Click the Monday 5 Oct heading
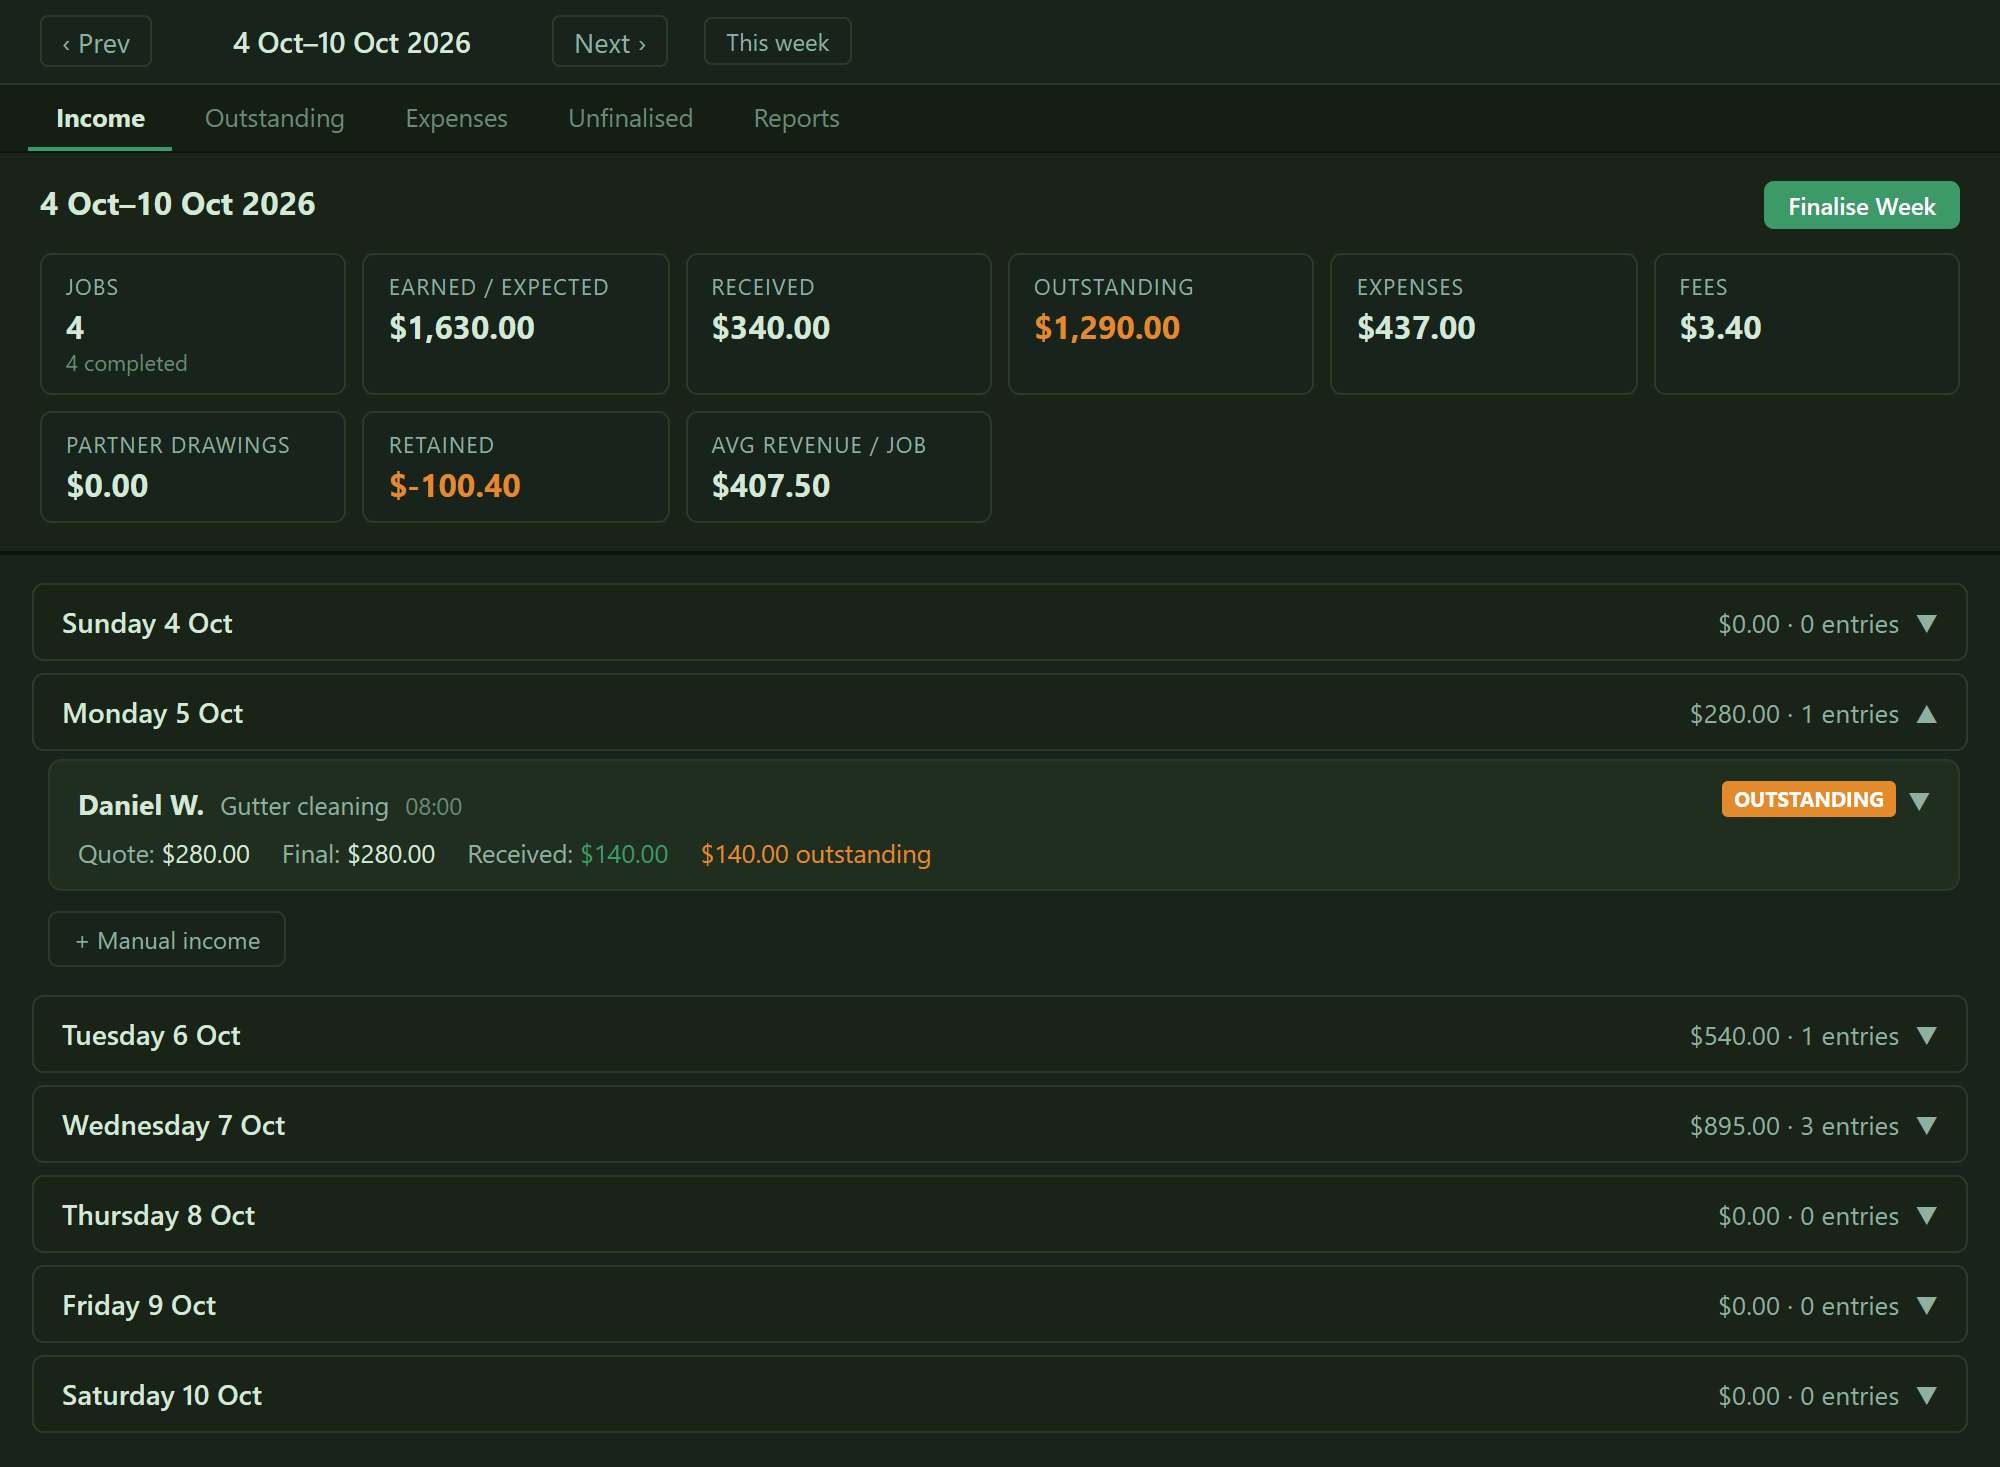This screenshot has height=1467, width=2000. [x=153, y=713]
